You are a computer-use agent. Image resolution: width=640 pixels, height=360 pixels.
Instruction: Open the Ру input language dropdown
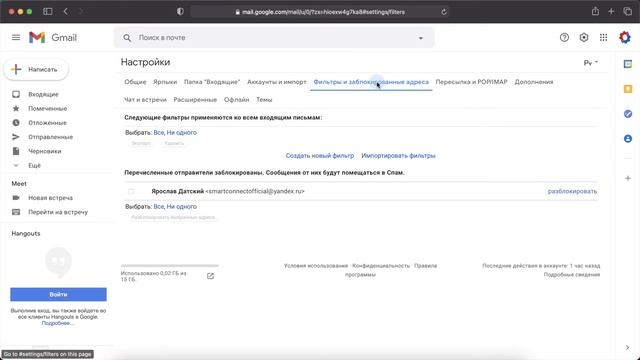(x=590, y=63)
